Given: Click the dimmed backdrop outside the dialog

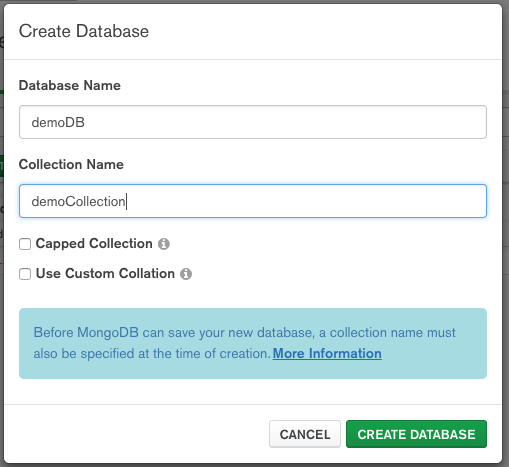Looking at the screenshot, I should pos(506,233).
